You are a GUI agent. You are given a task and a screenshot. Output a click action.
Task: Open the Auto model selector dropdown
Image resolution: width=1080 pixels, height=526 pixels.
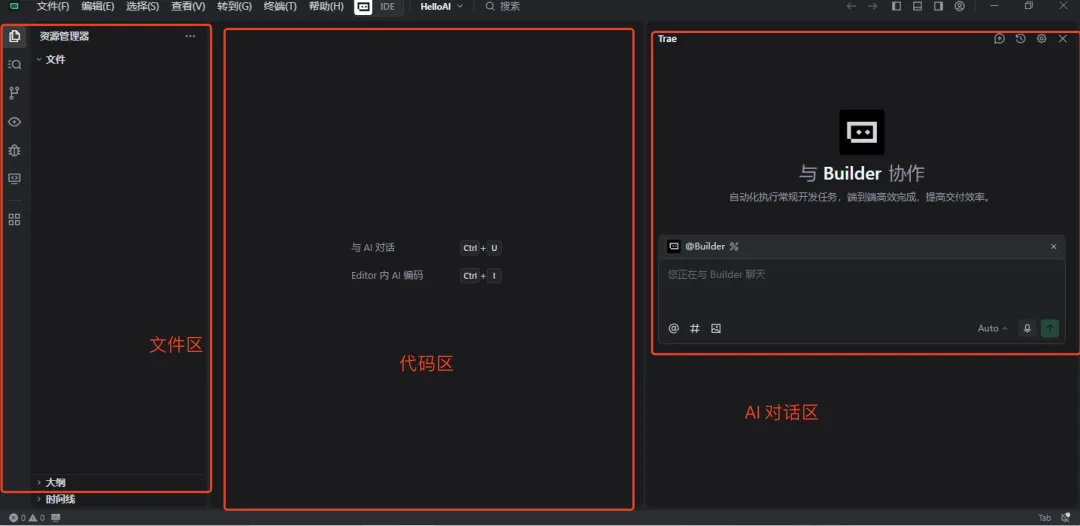point(993,328)
